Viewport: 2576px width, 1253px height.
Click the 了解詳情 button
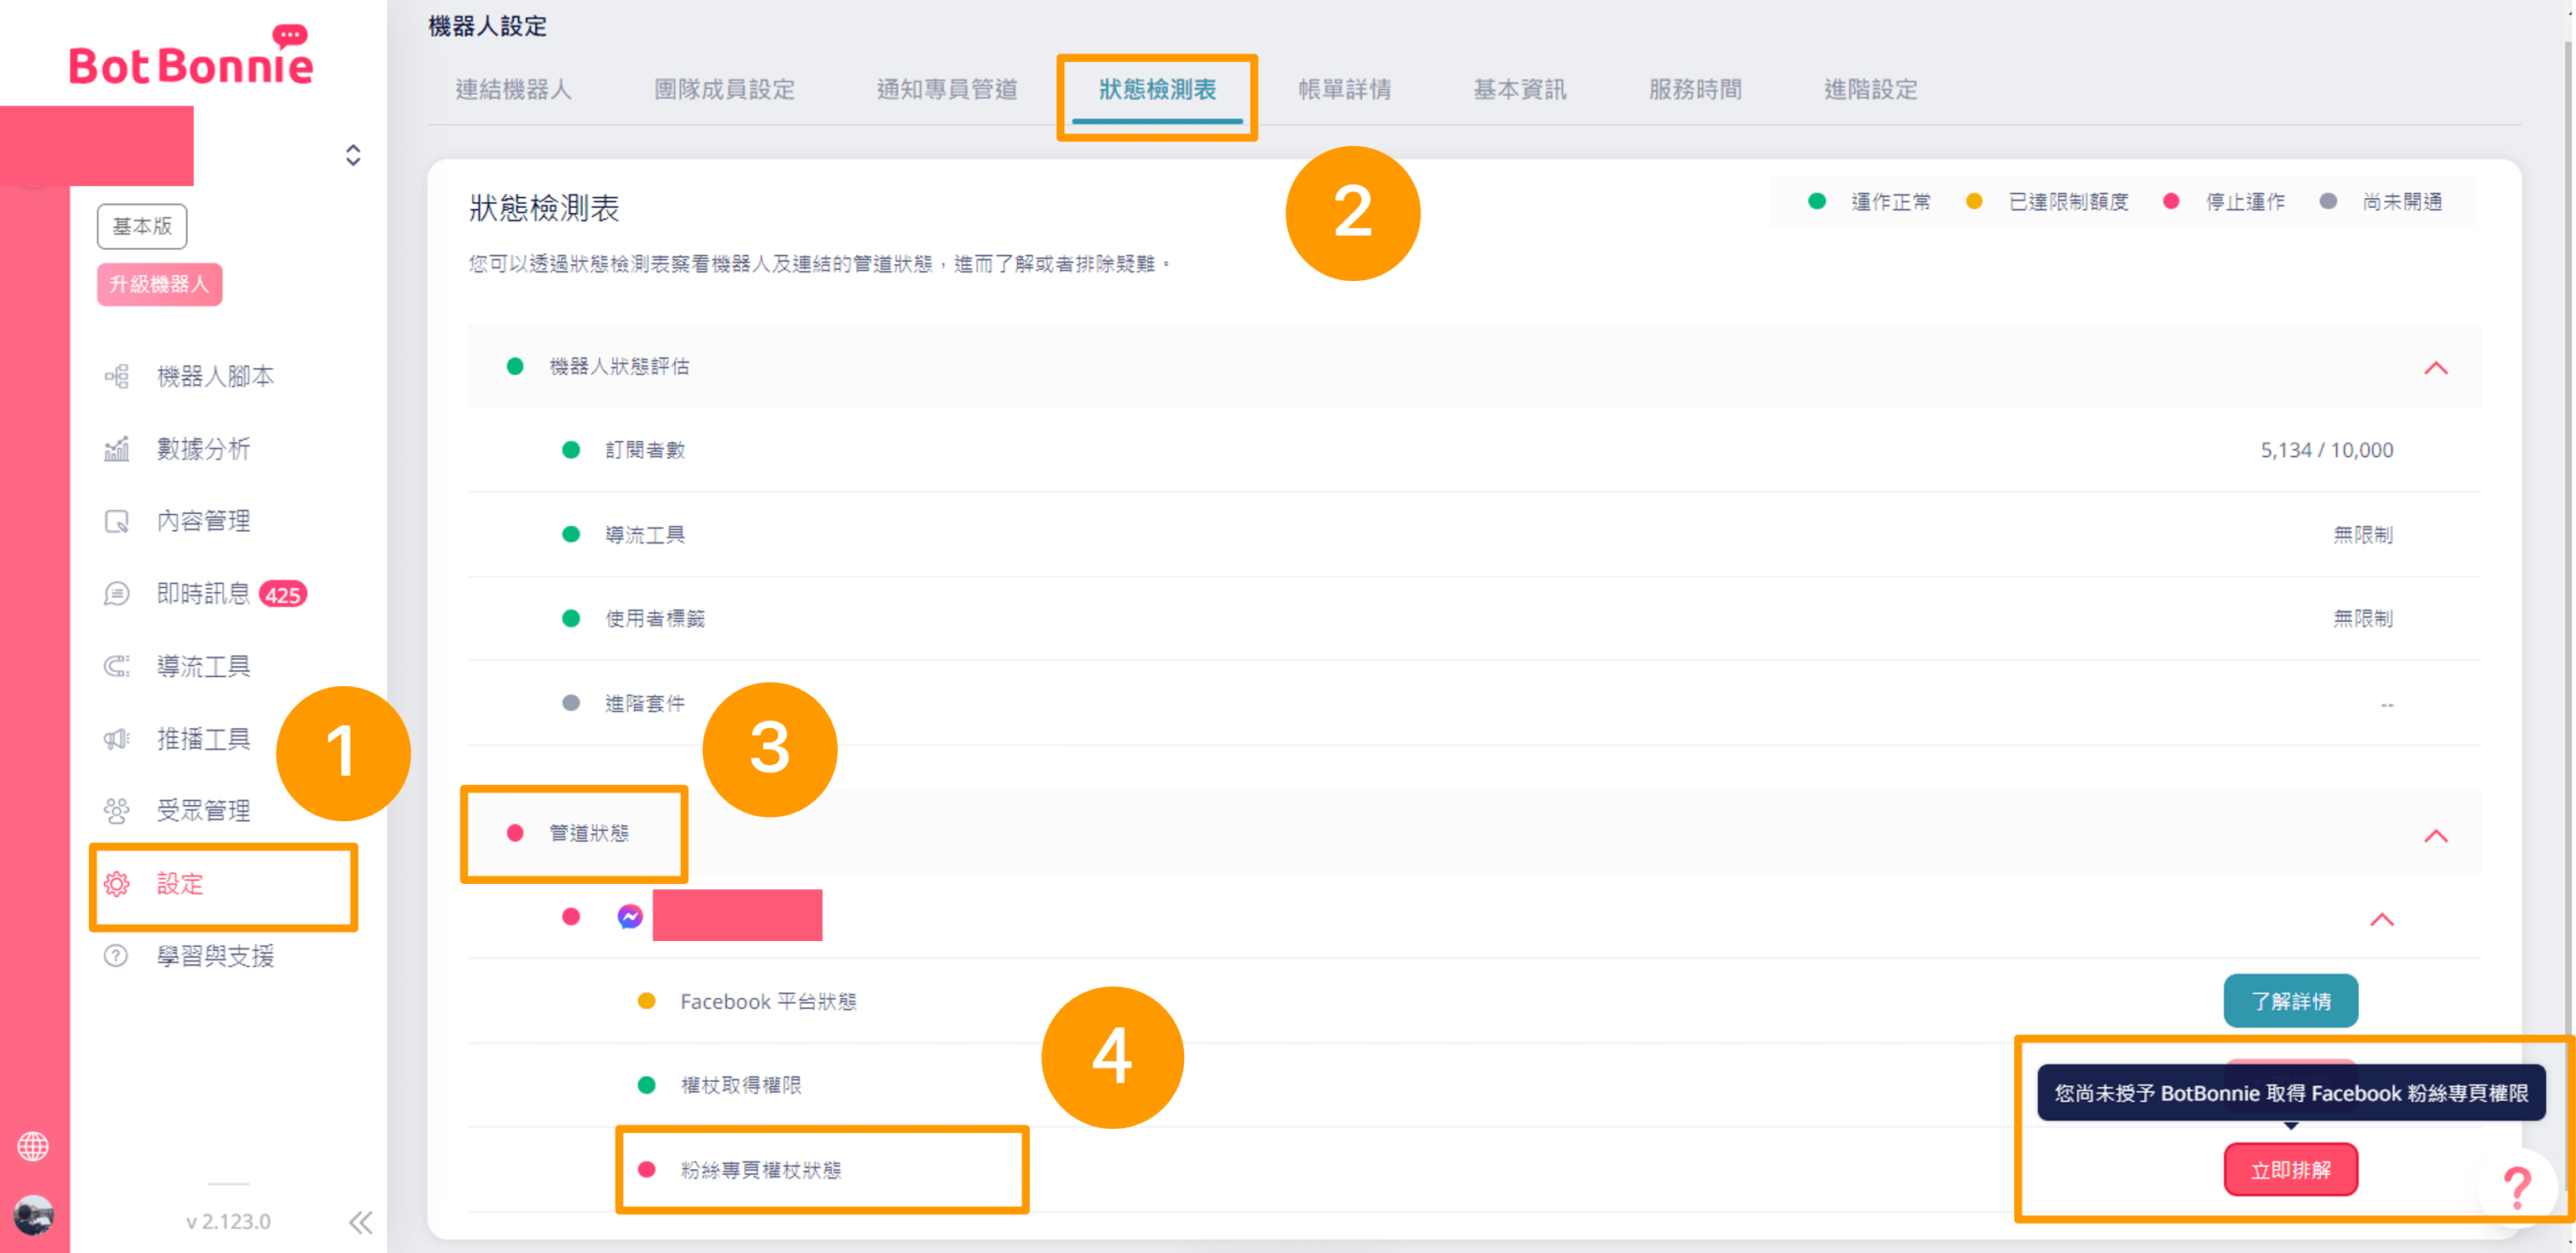coord(2290,1001)
